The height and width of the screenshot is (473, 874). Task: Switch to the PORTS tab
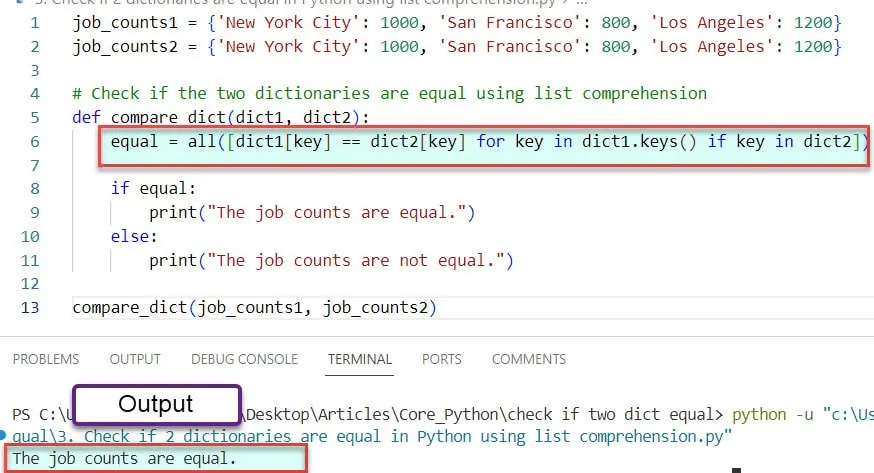[441, 359]
